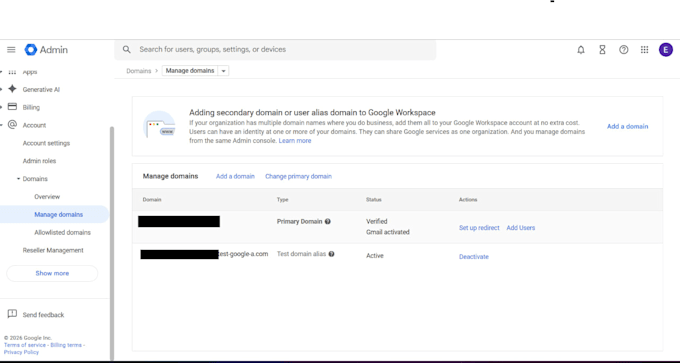This screenshot has width=680, height=363.
Task: Click the Test domain alias type label
Action: point(301,254)
